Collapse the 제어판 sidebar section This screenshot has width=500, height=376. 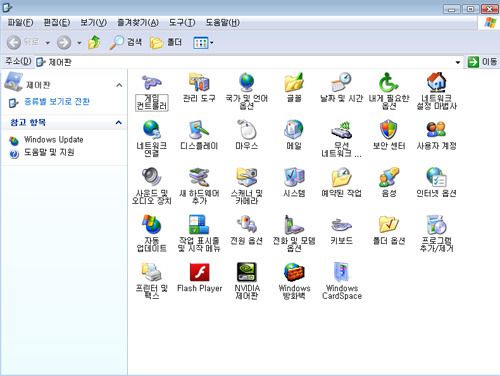point(119,85)
